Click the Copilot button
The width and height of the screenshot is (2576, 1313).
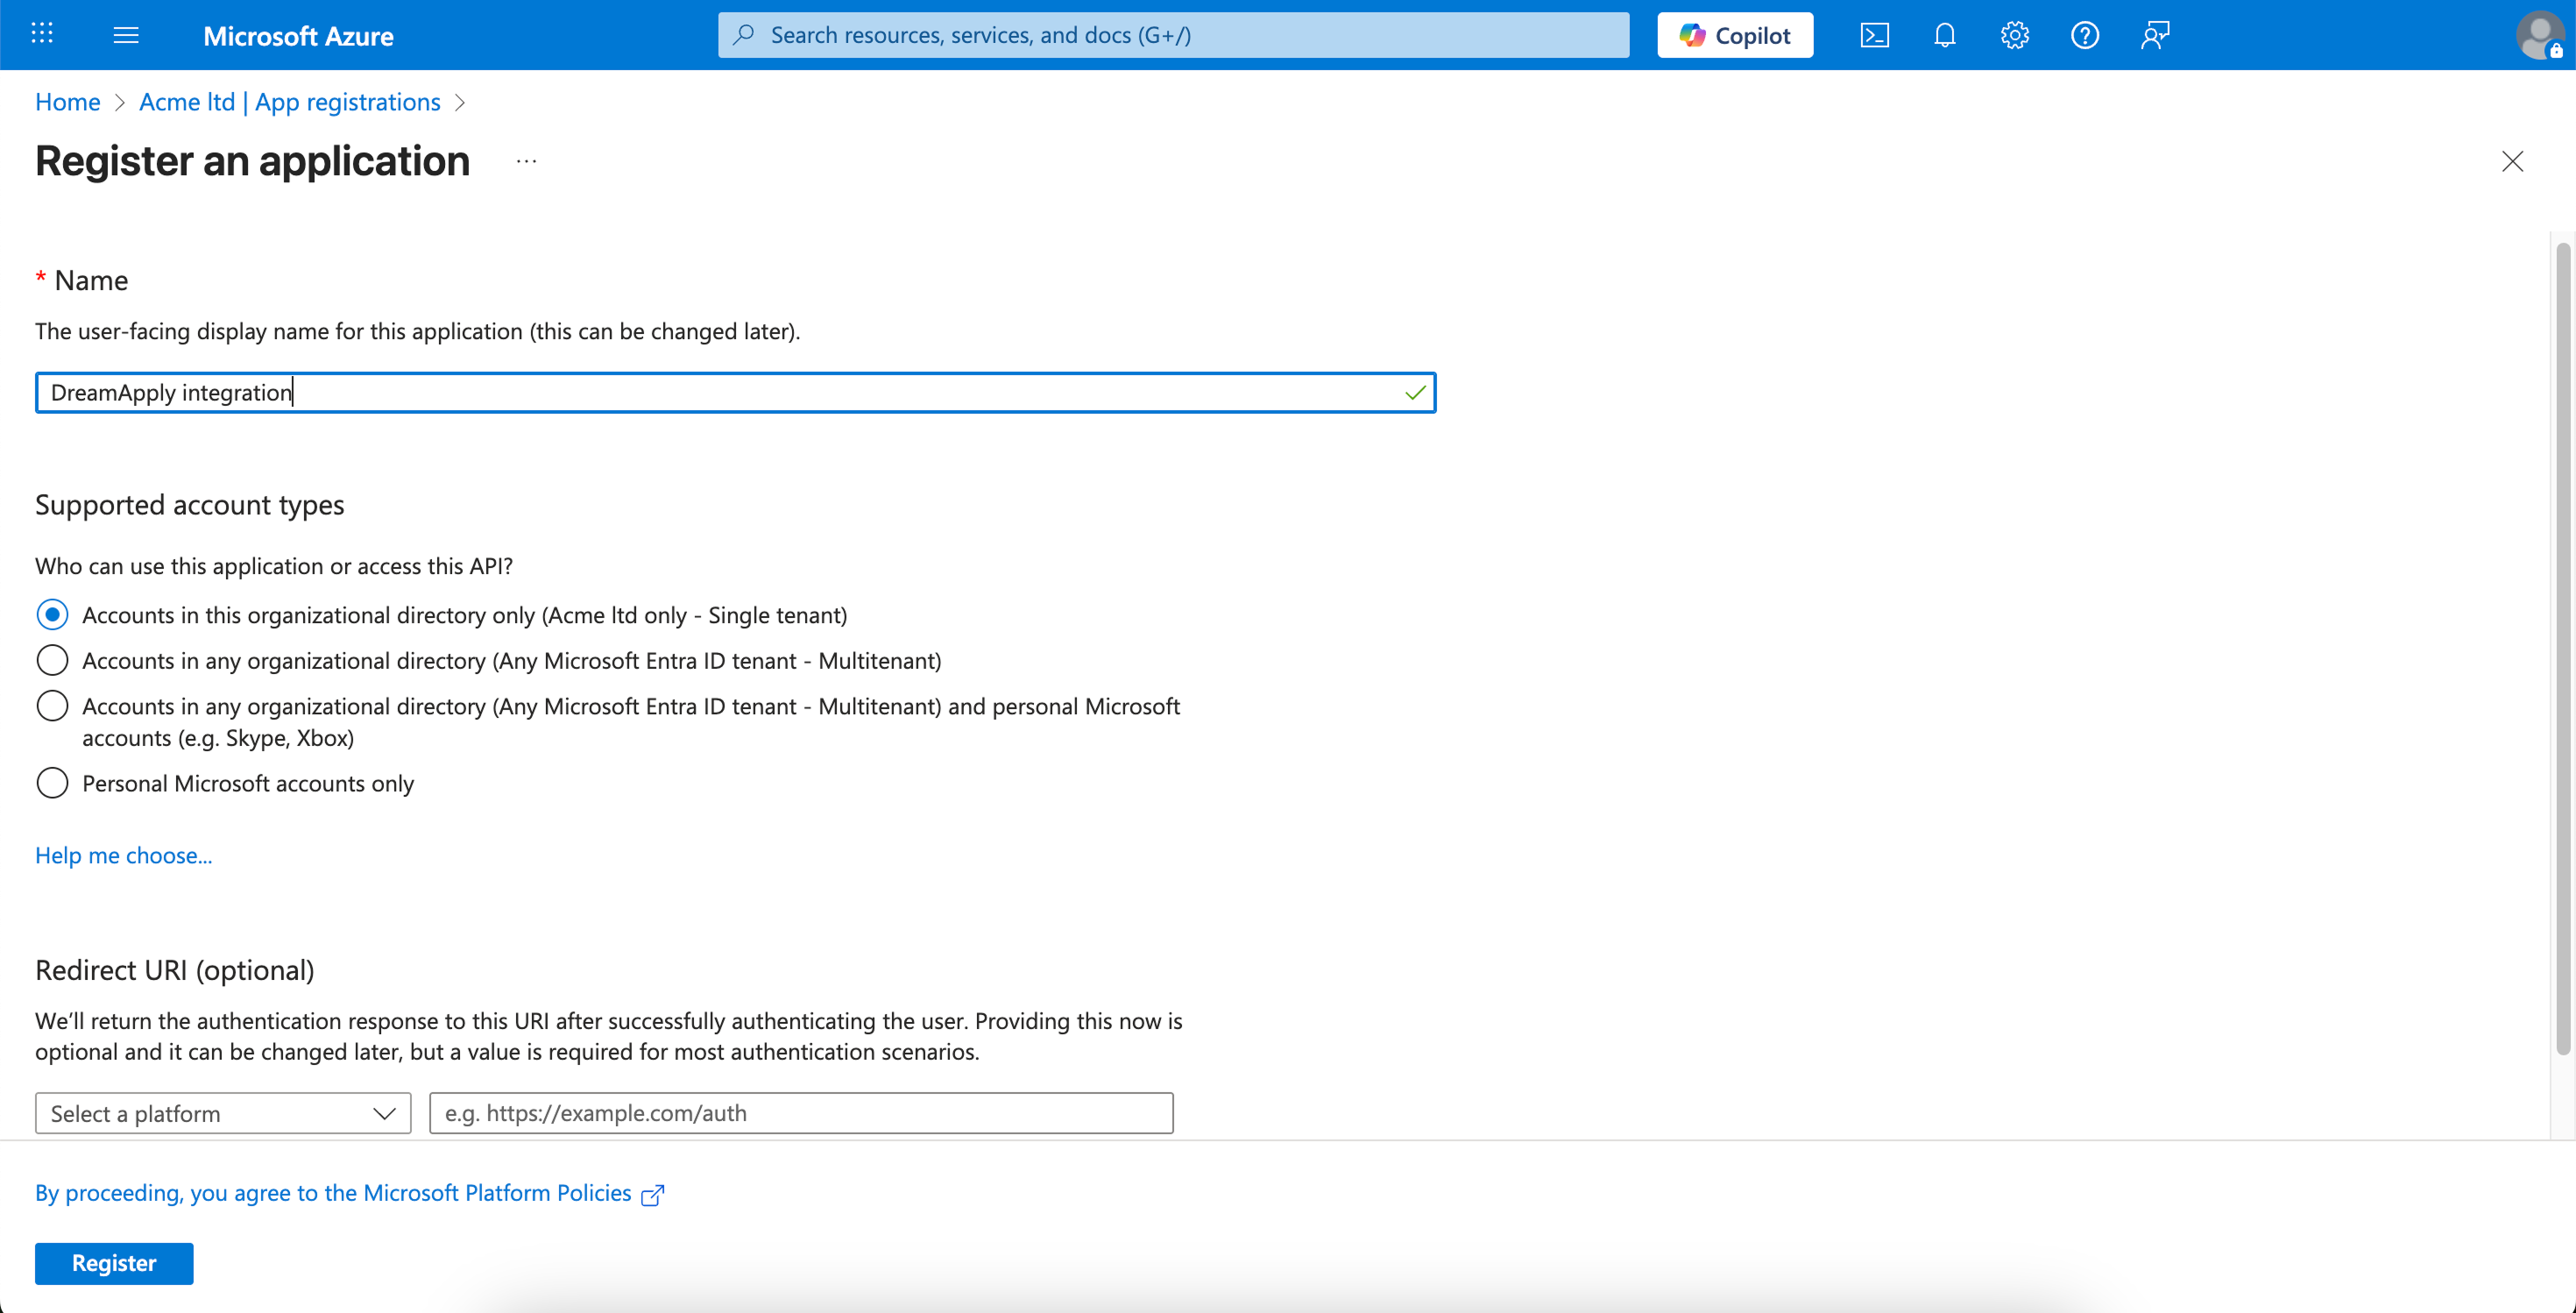[x=1735, y=35]
